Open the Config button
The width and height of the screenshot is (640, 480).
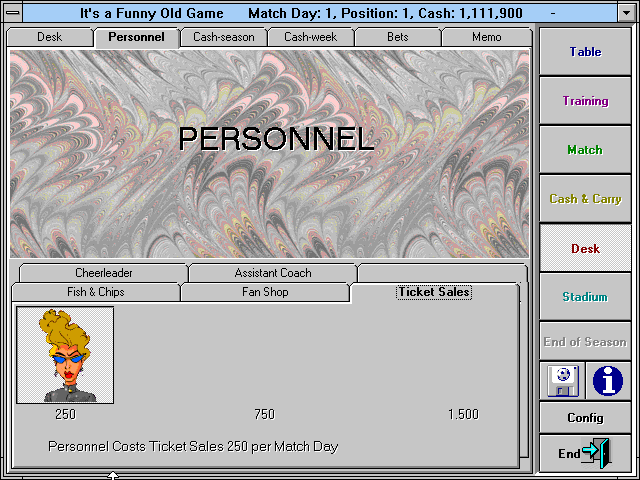click(x=585, y=418)
